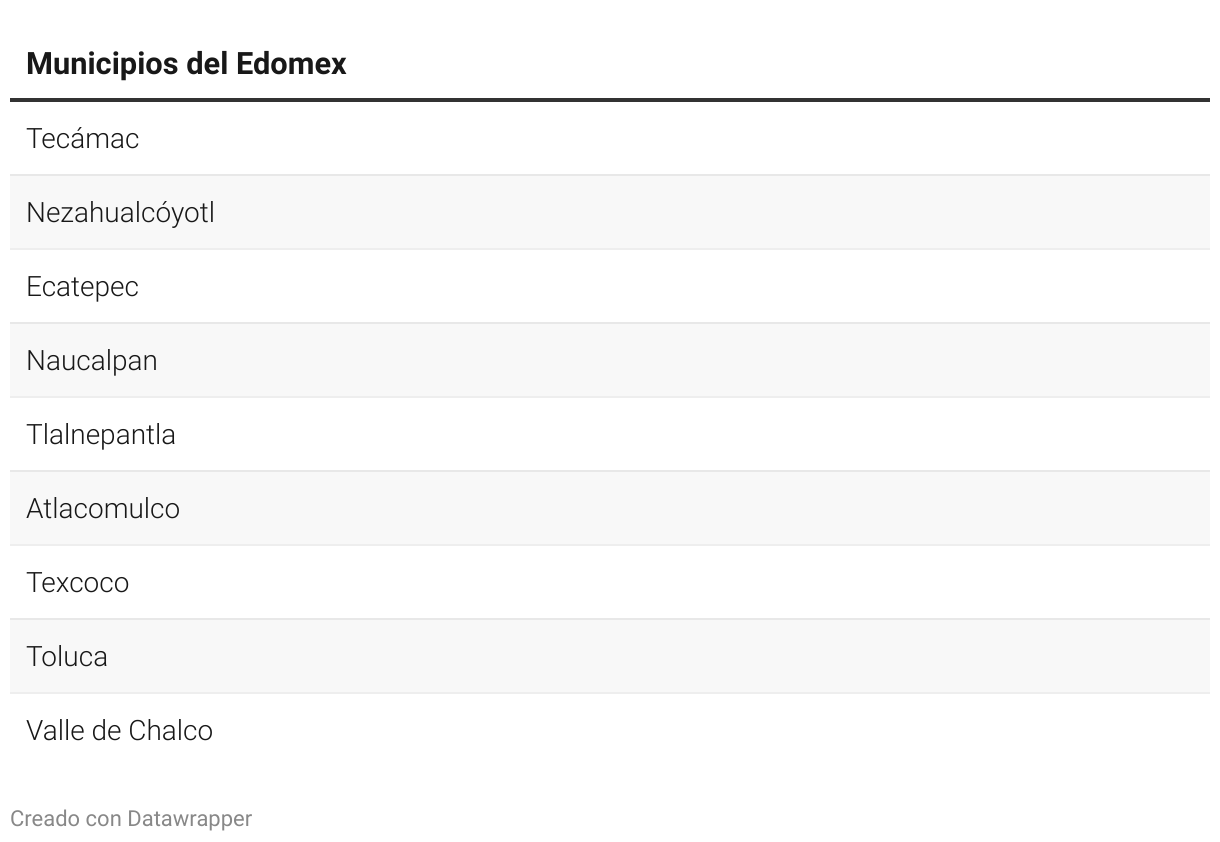
Task: Select the Tecámac row
Action: click(610, 138)
